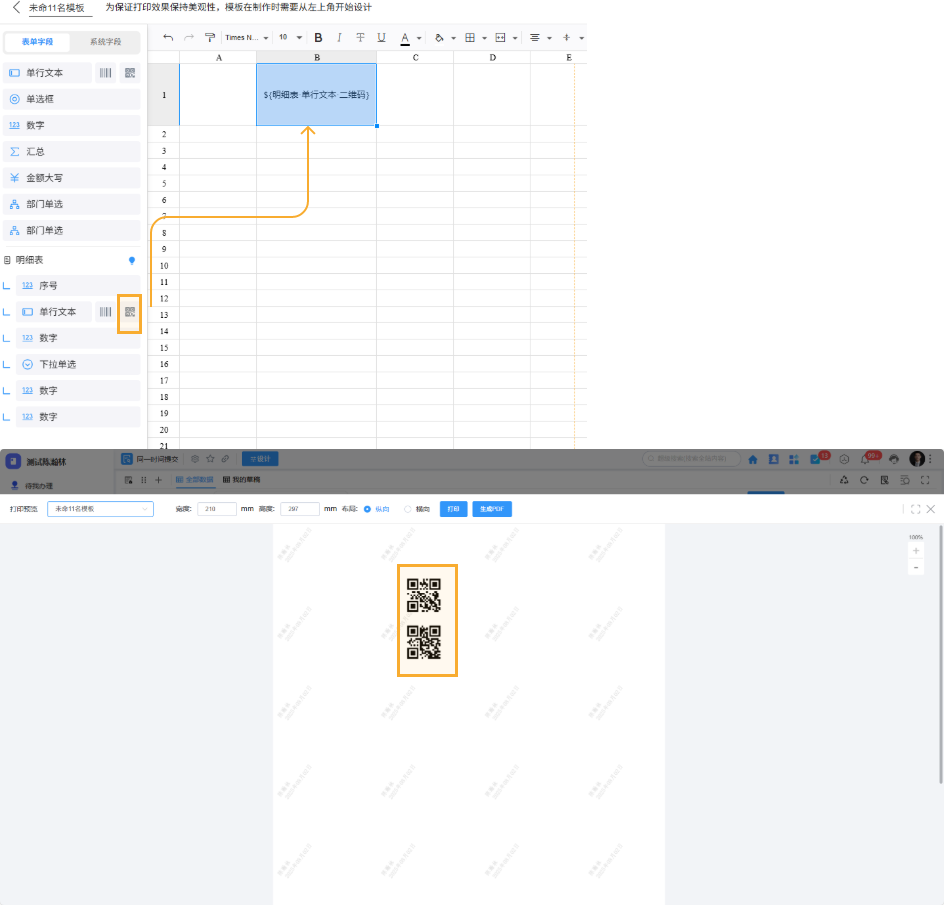
Task: Click the 生成PDF button
Action: [x=492, y=509]
